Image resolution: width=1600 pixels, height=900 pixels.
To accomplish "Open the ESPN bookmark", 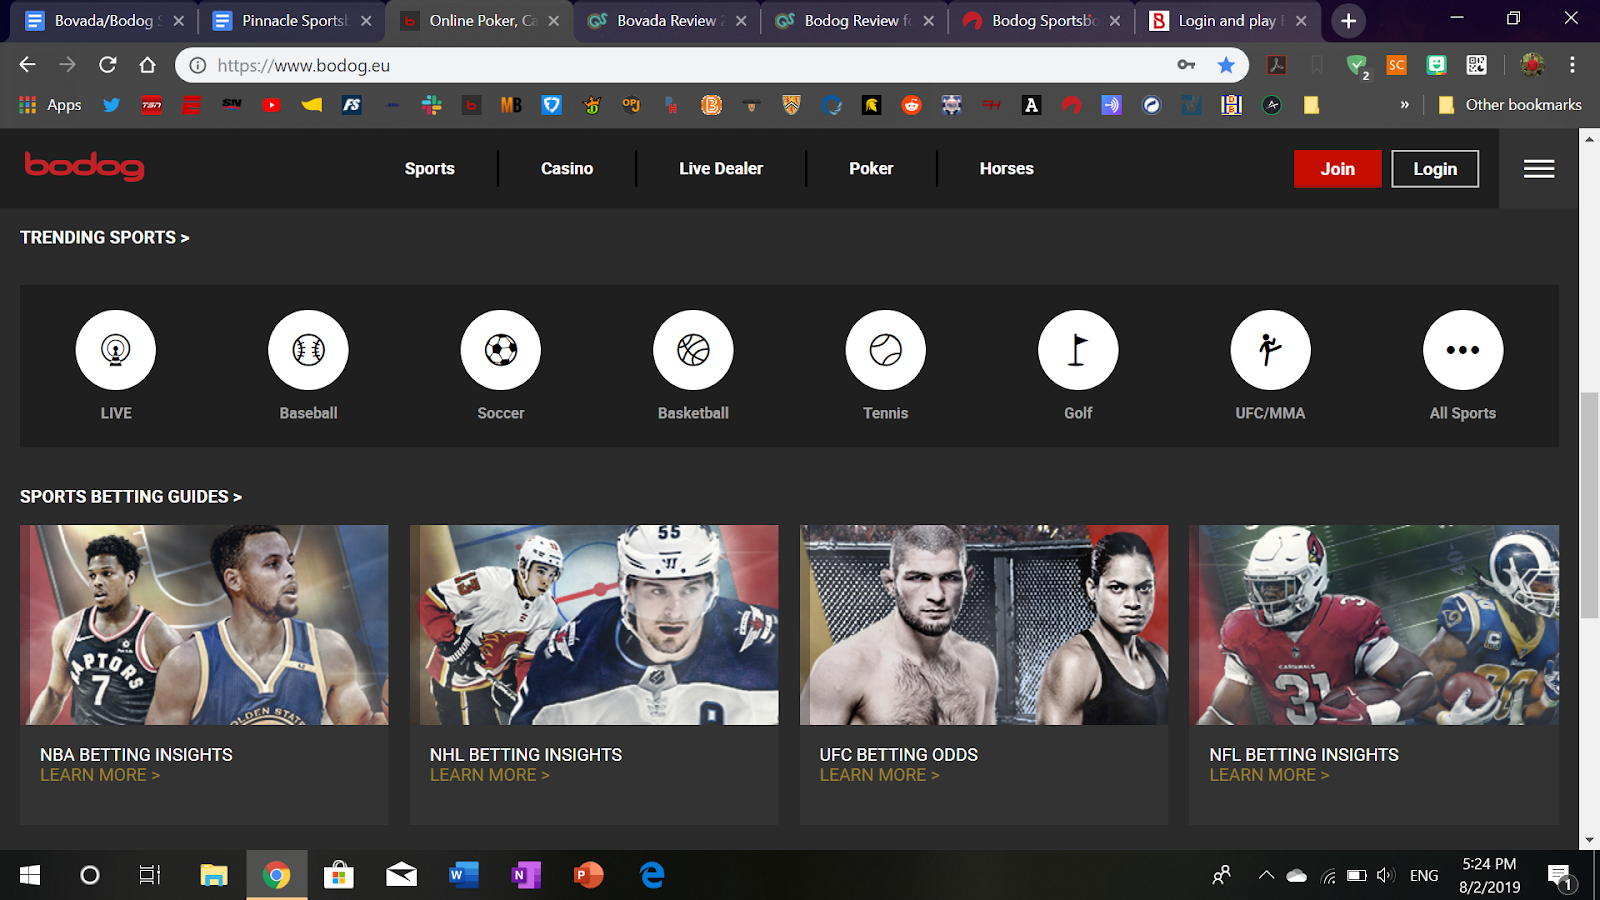I will click(191, 105).
